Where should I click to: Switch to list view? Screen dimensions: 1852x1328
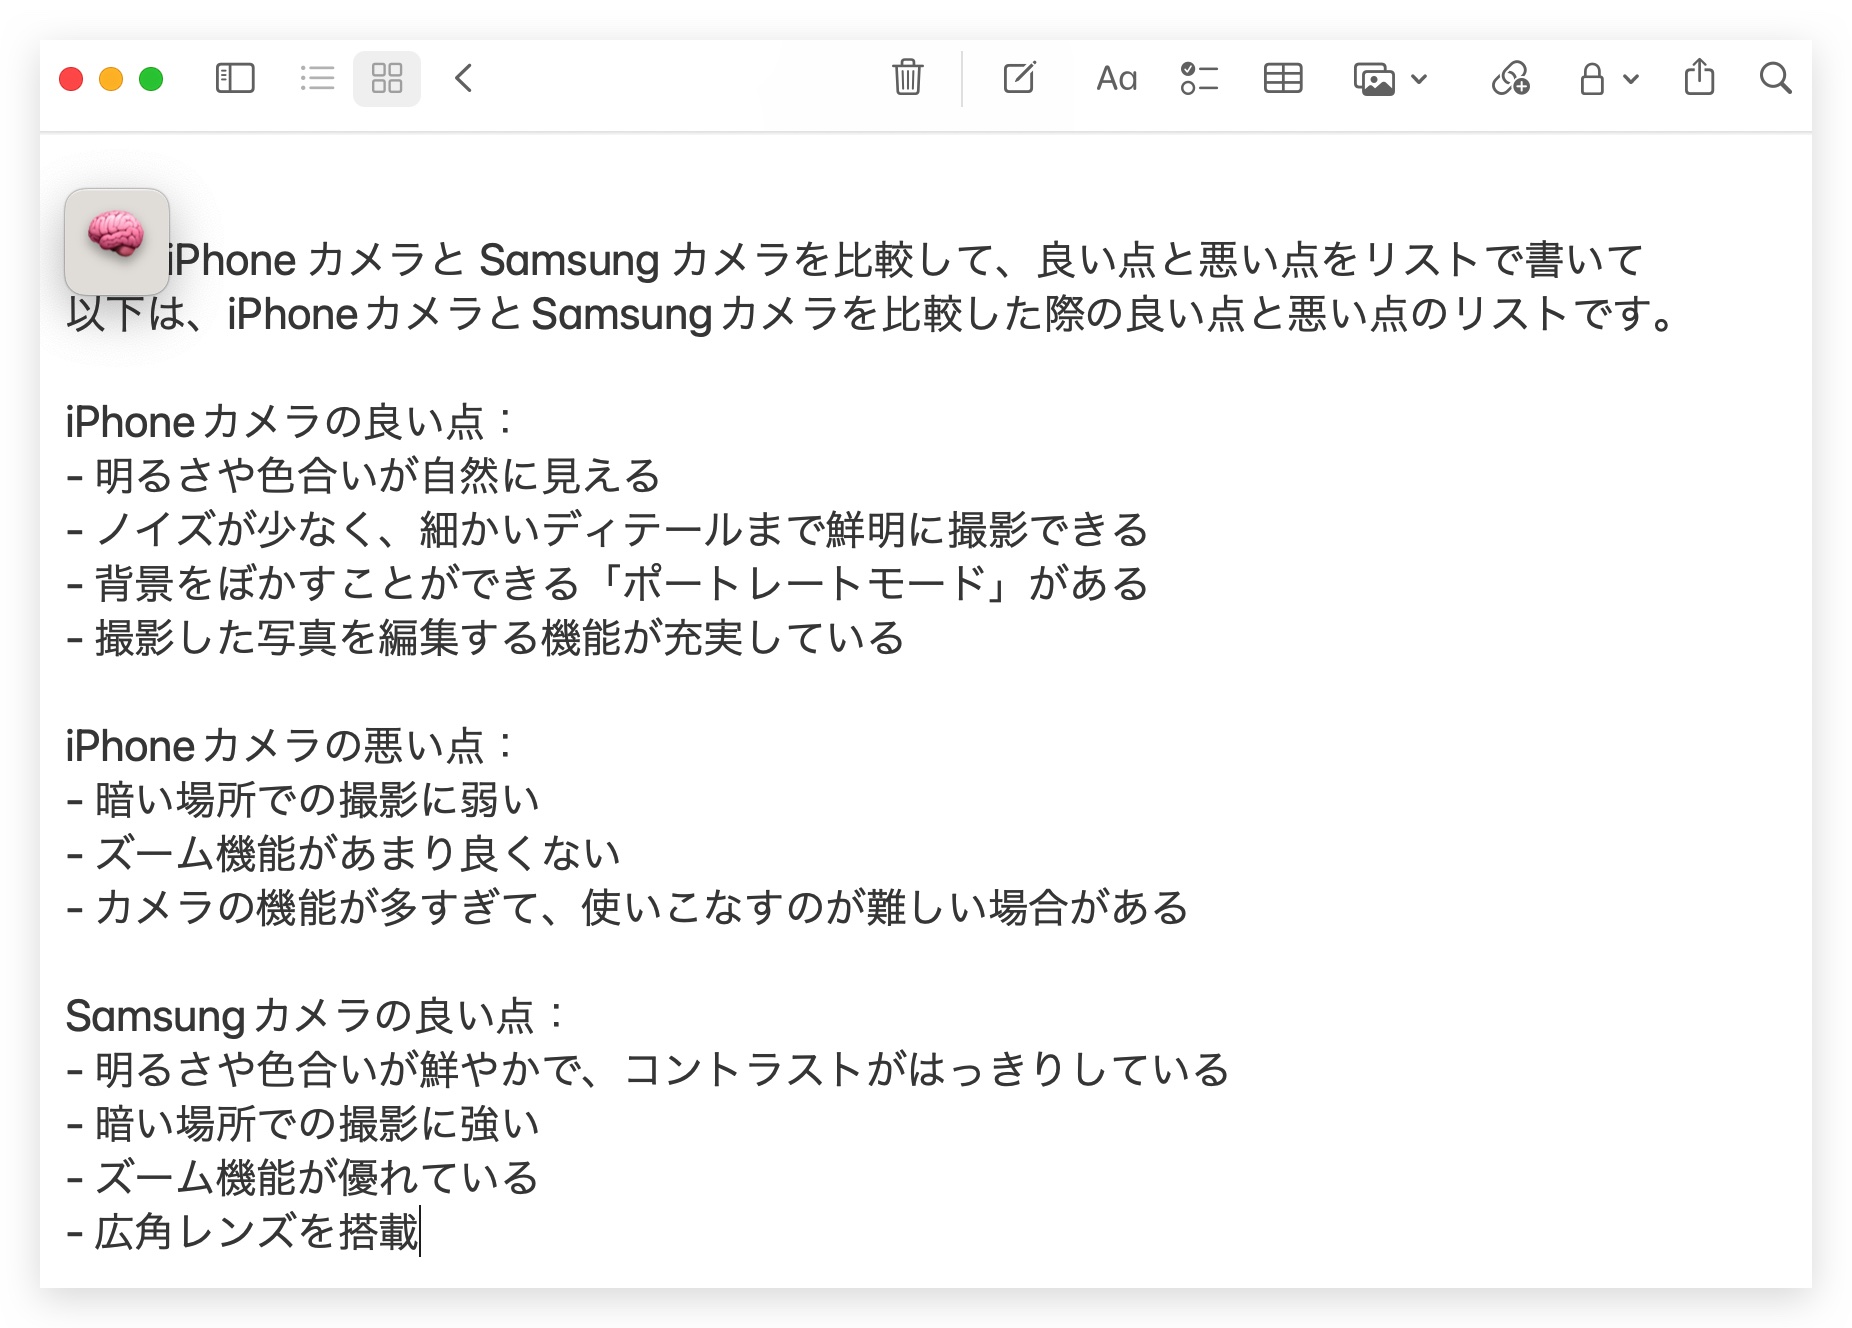(317, 78)
